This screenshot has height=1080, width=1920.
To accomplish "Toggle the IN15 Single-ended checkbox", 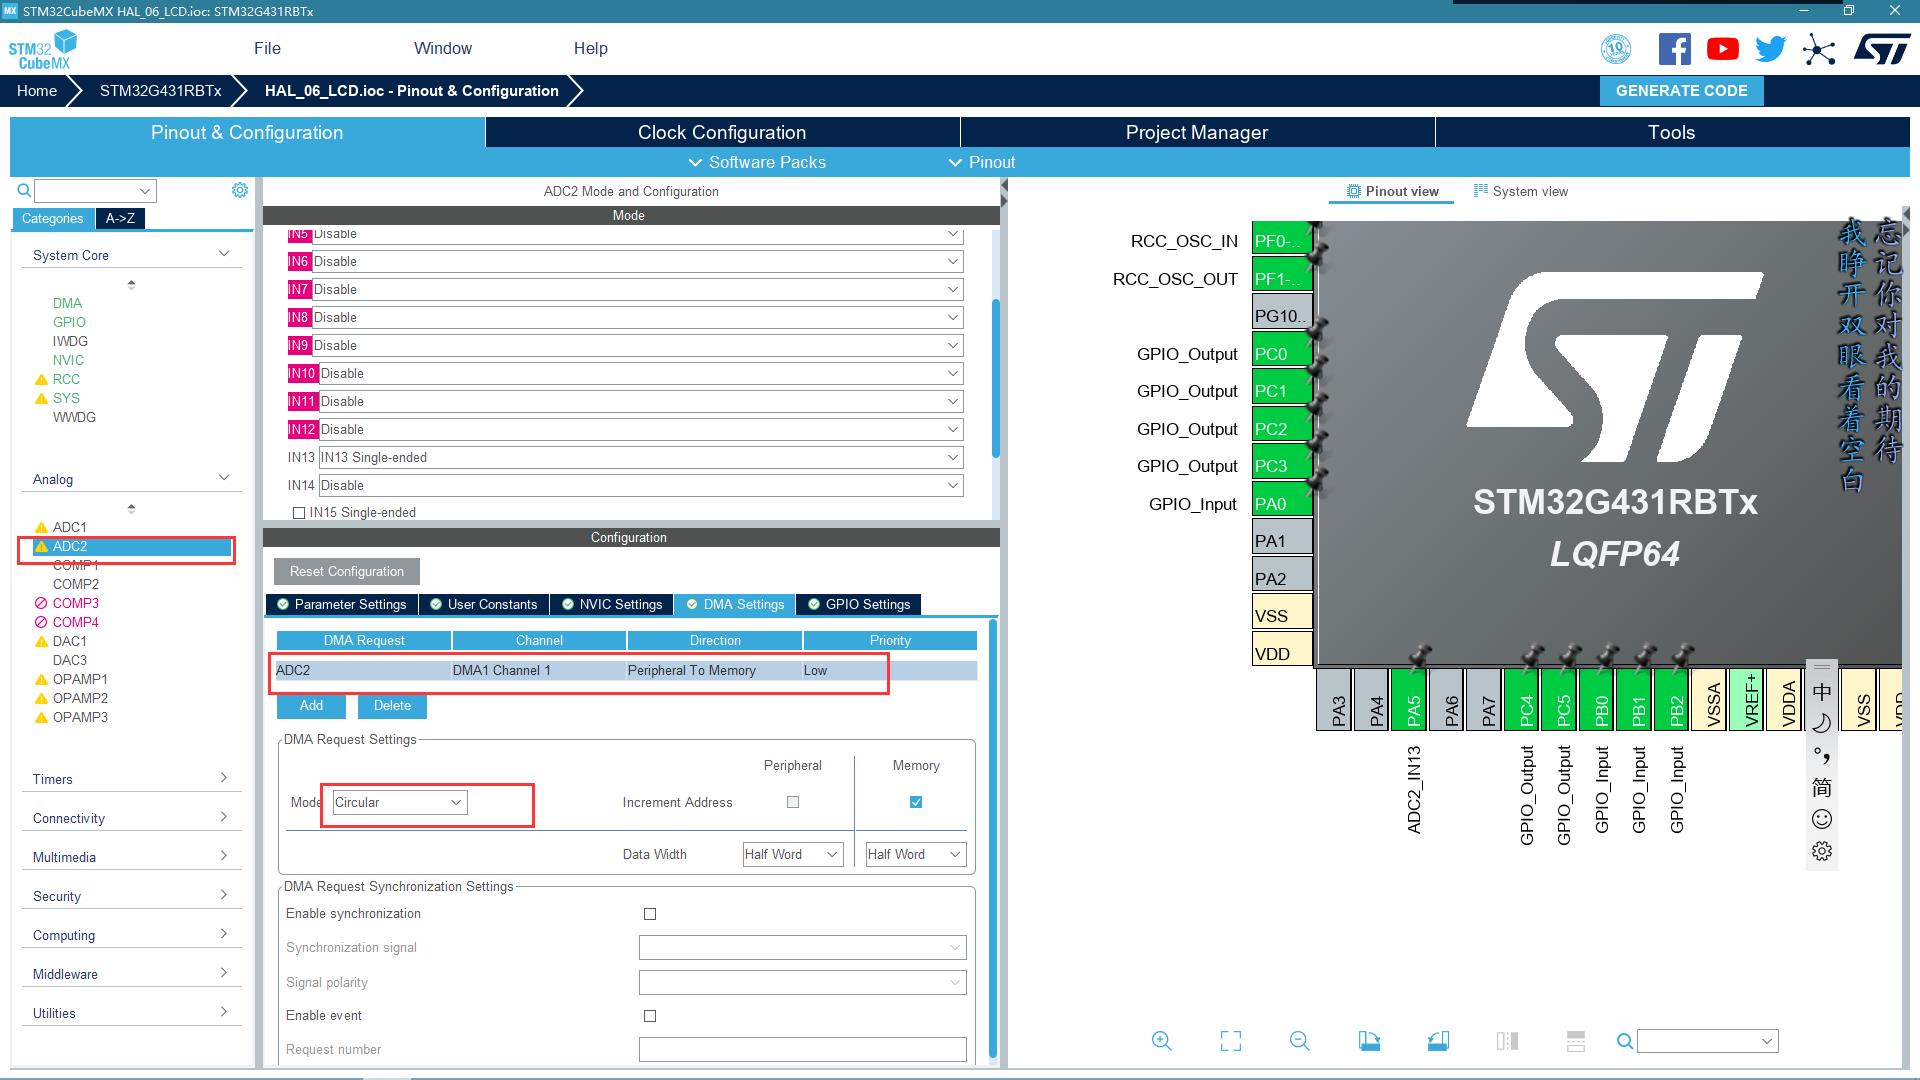I will [298, 513].
